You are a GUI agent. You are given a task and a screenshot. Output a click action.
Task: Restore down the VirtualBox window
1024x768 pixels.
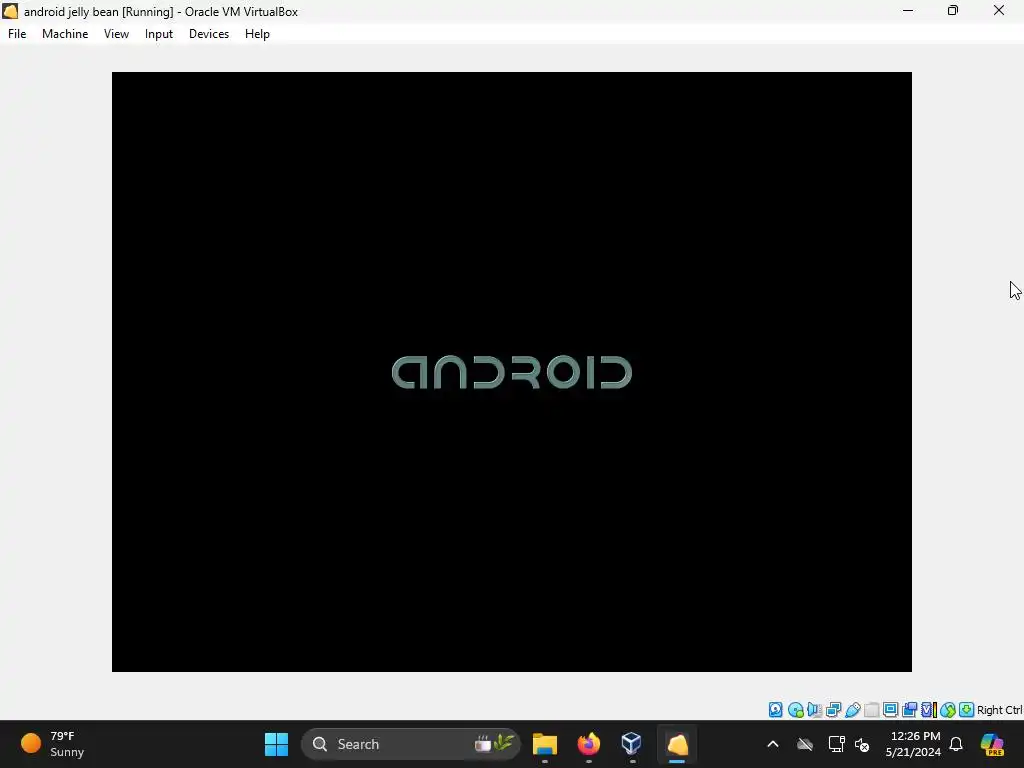[953, 10]
